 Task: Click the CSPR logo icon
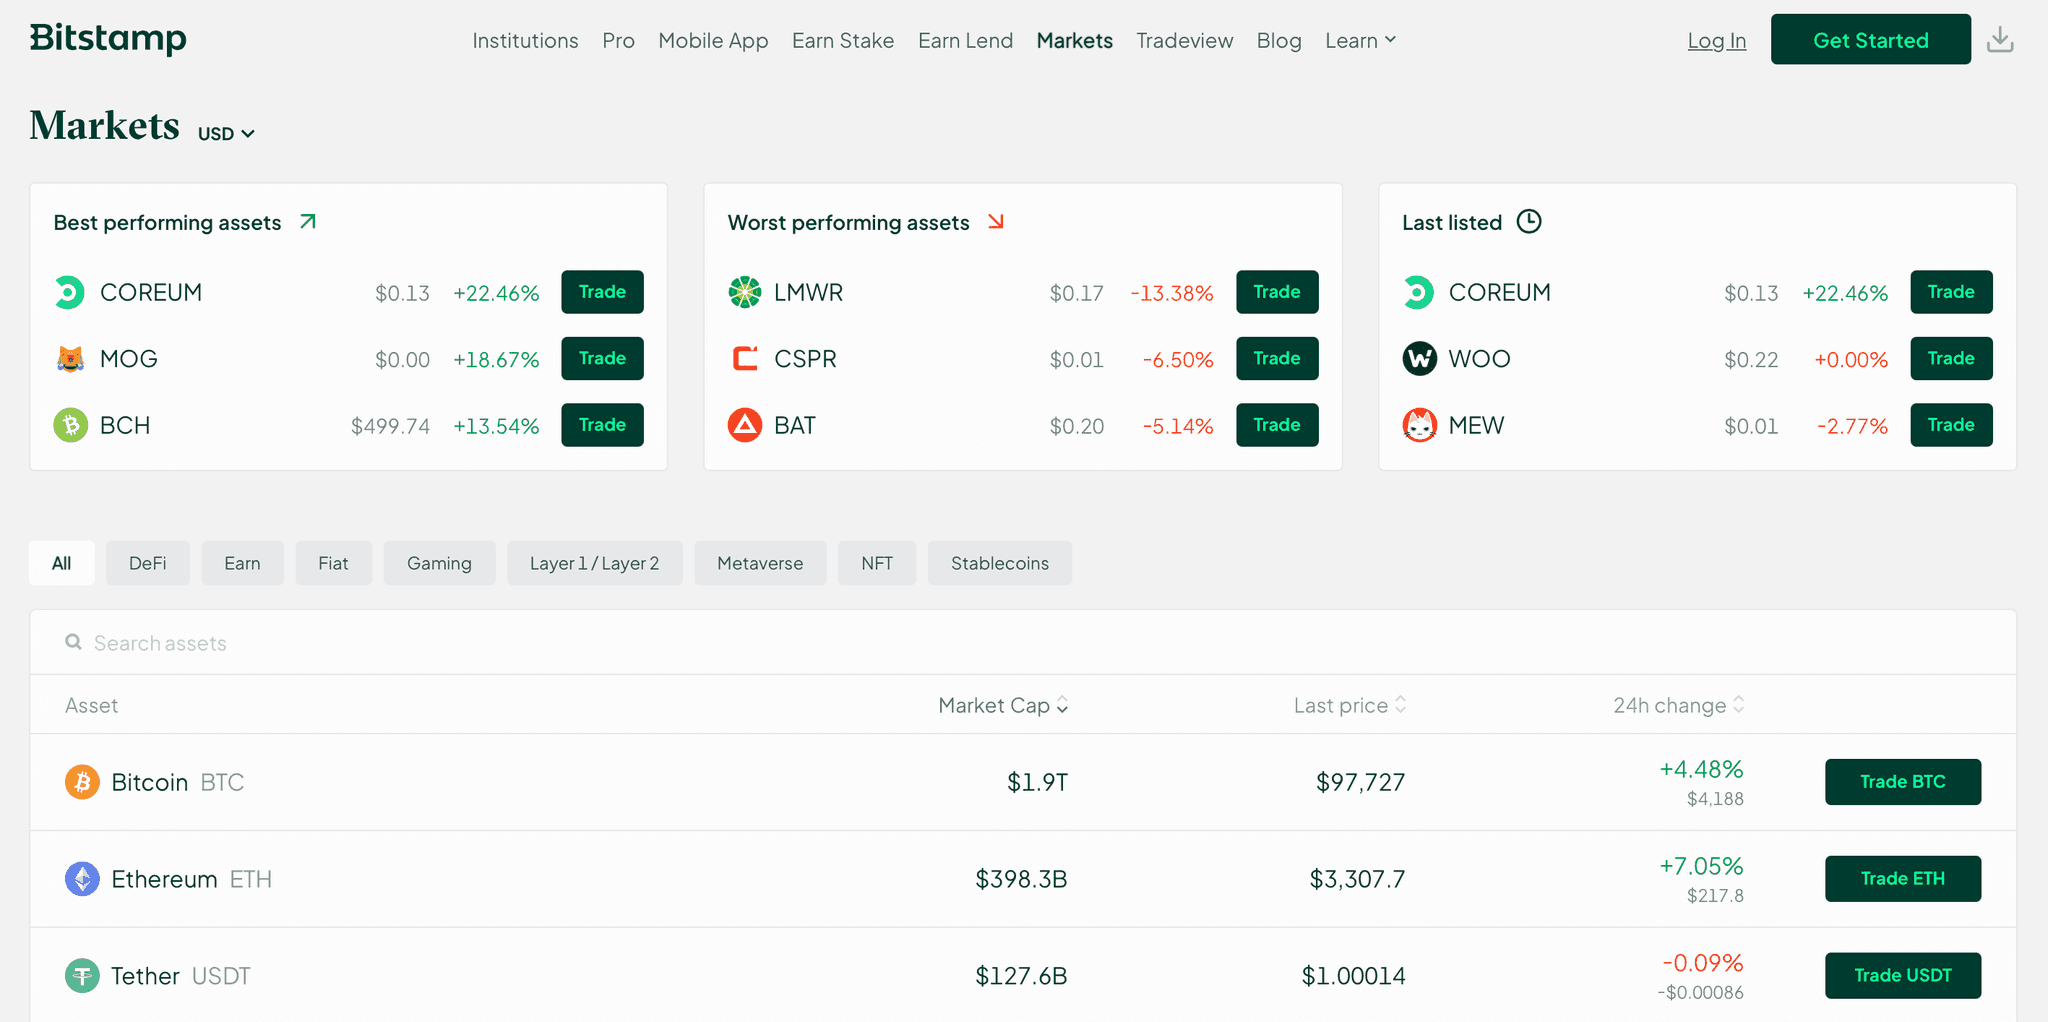coord(744,358)
